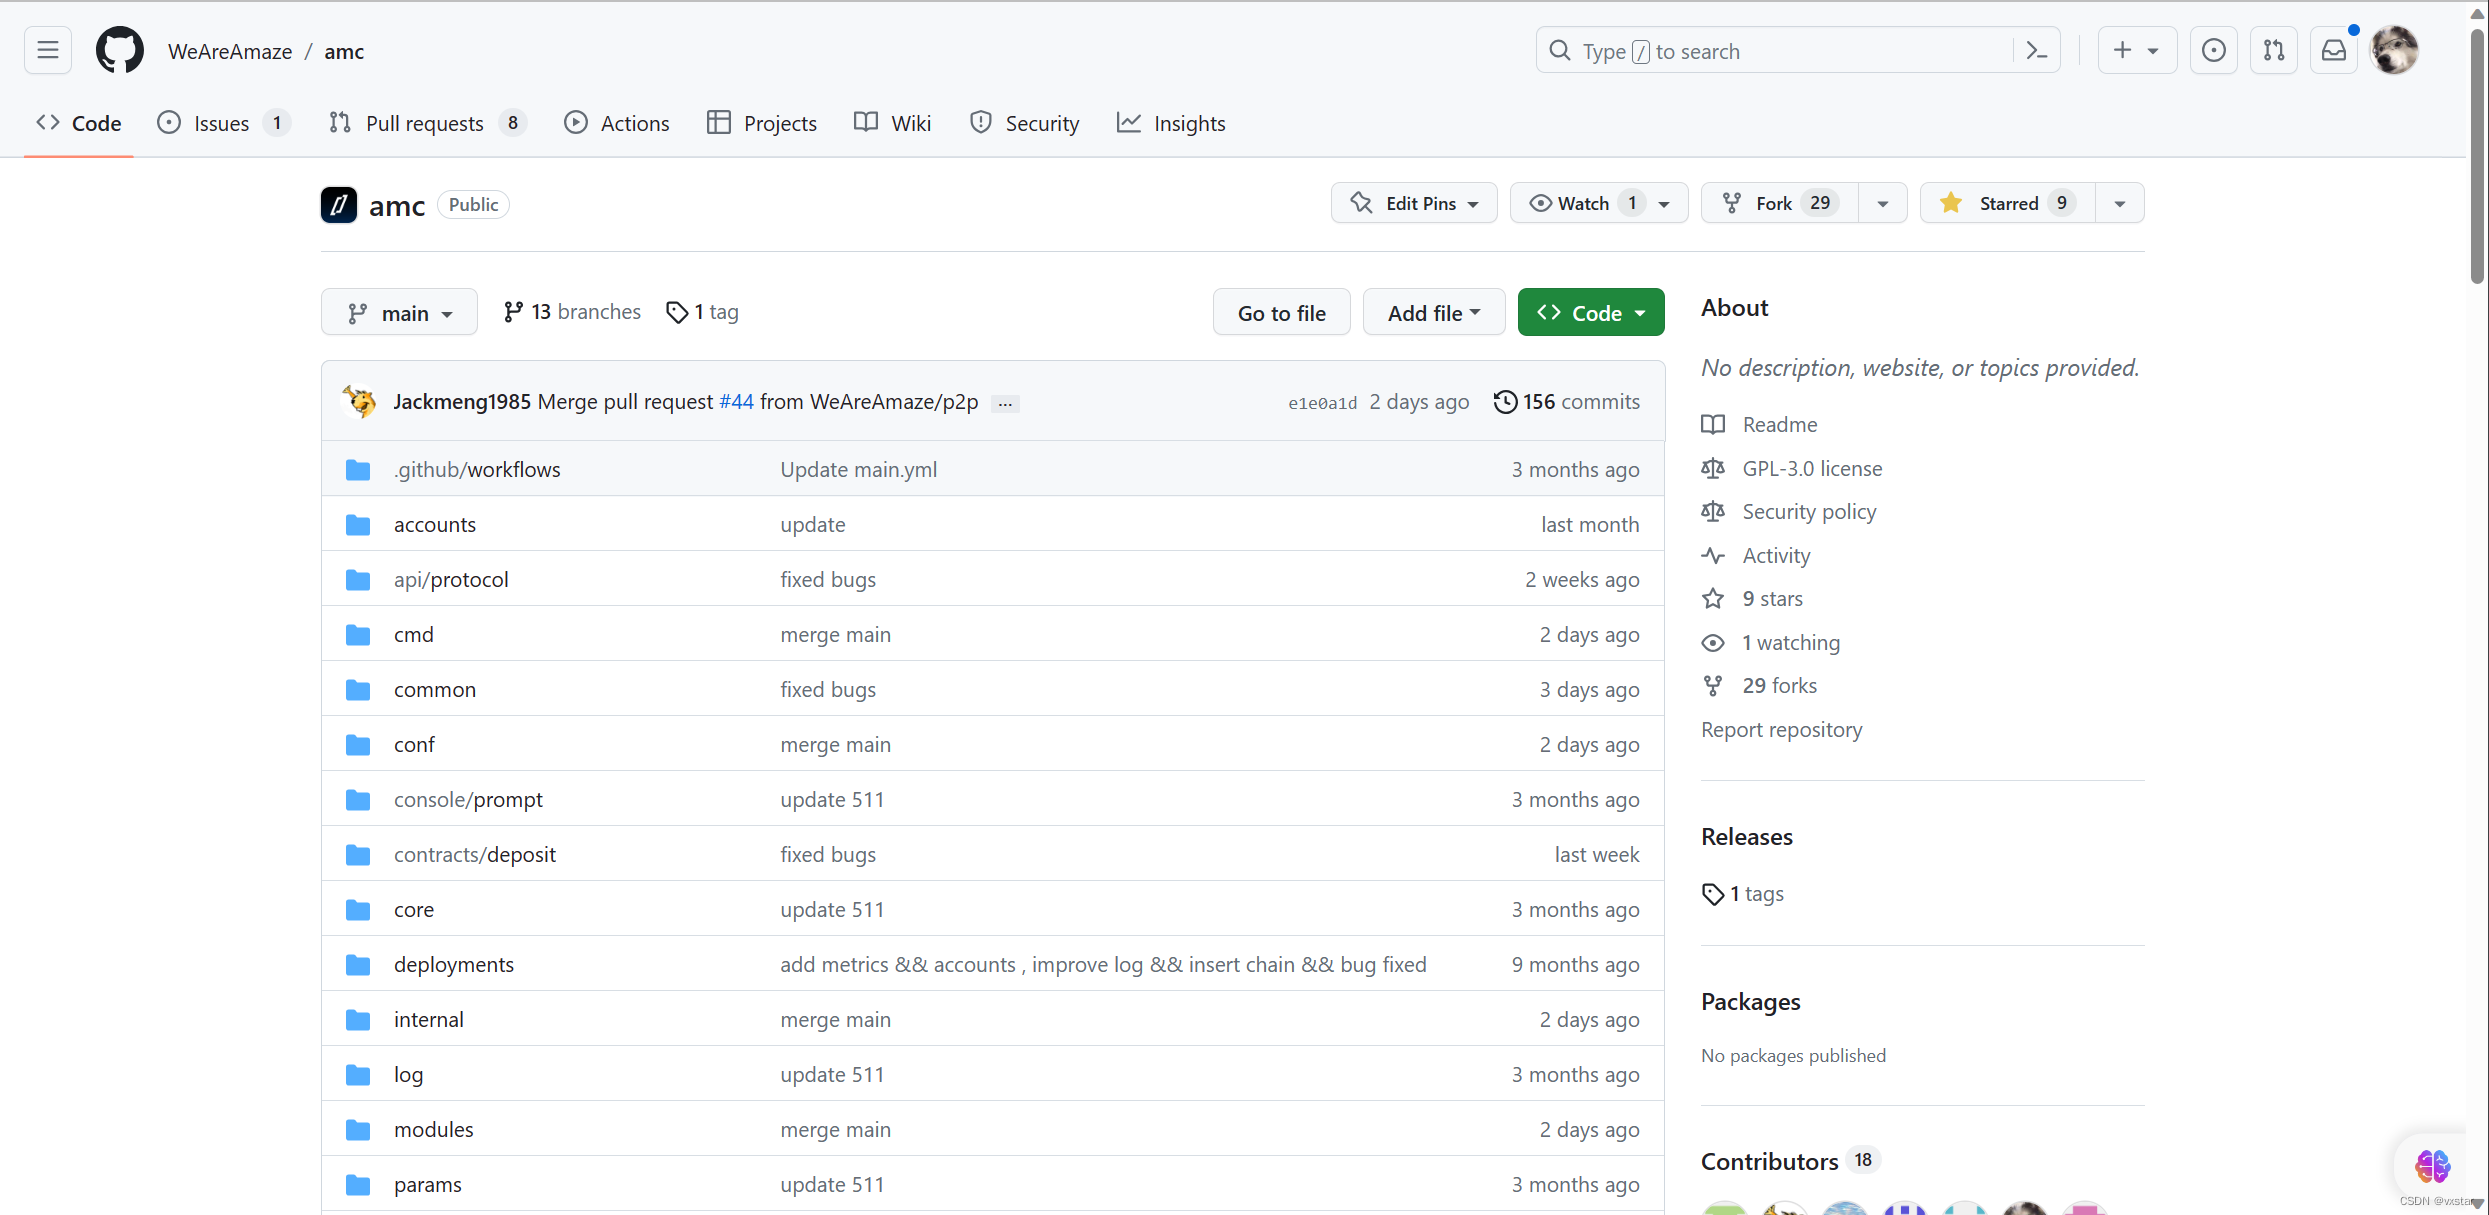Open the commit history clock icon
The width and height of the screenshot is (2489, 1215).
click(1505, 402)
